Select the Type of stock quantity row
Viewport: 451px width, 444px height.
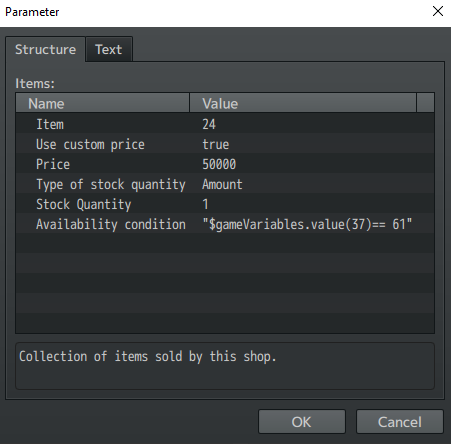pyautogui.click(x=225, y=184)
